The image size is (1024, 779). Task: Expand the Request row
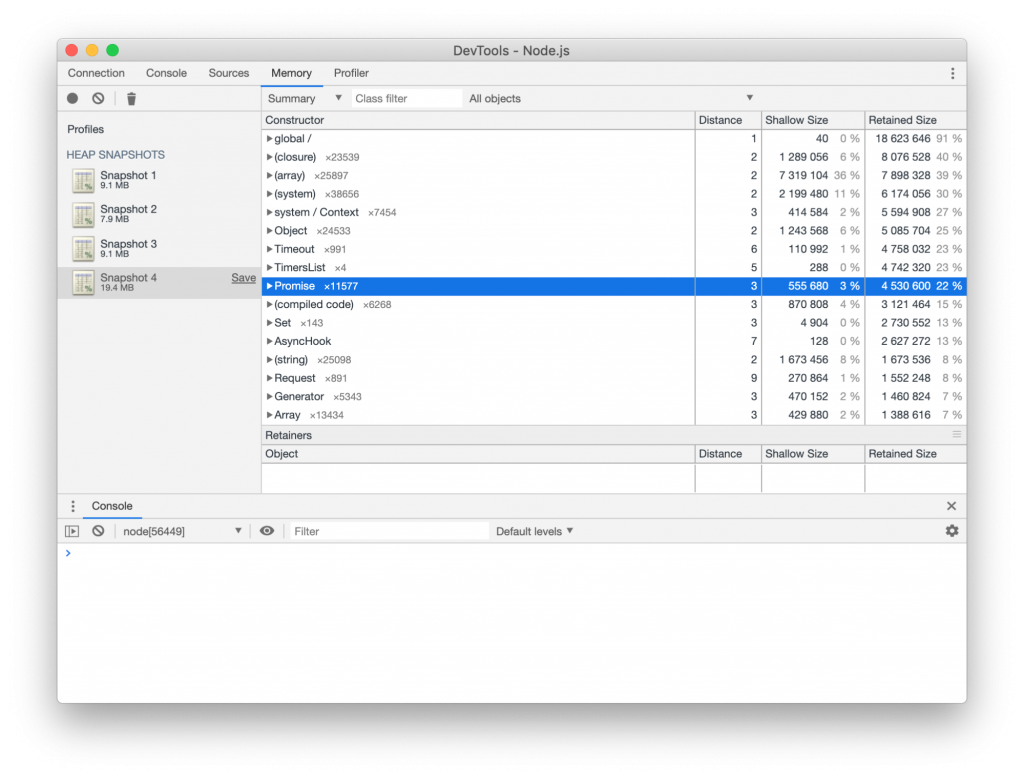tap(269, 378)
